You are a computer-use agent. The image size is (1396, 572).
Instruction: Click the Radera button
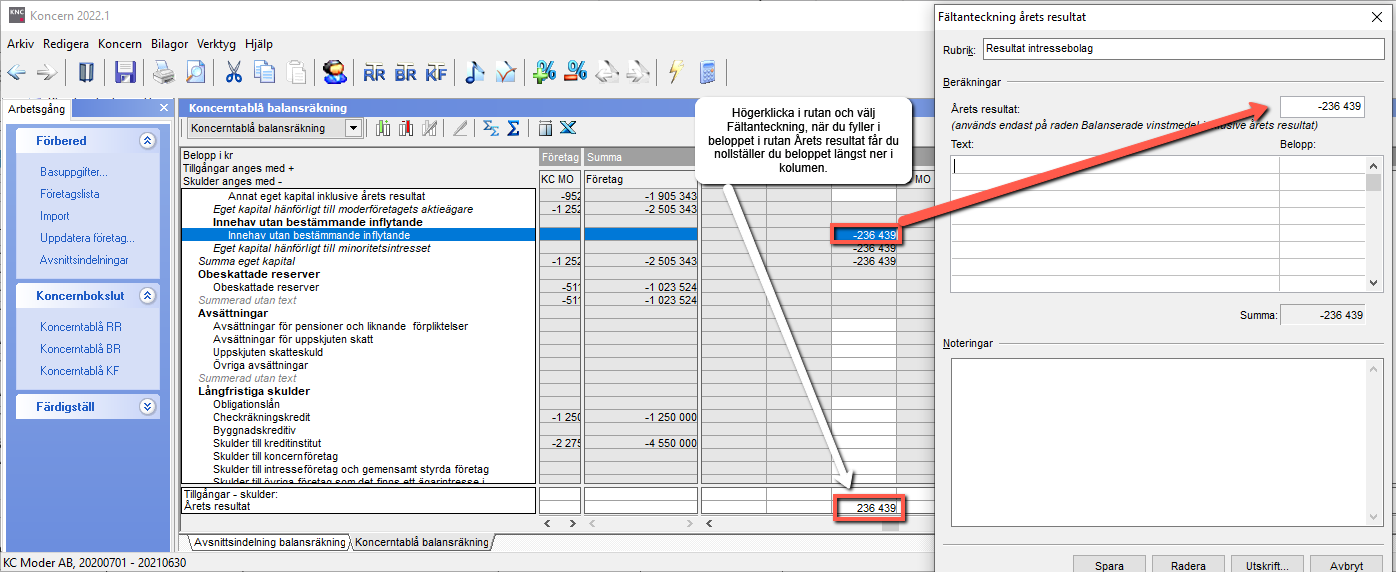tap(1188, 565)
